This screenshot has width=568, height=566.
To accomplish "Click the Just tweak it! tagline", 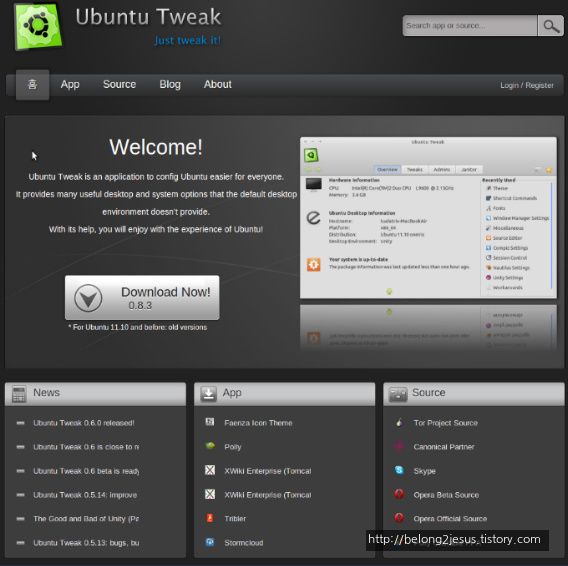I will [187, 40].
